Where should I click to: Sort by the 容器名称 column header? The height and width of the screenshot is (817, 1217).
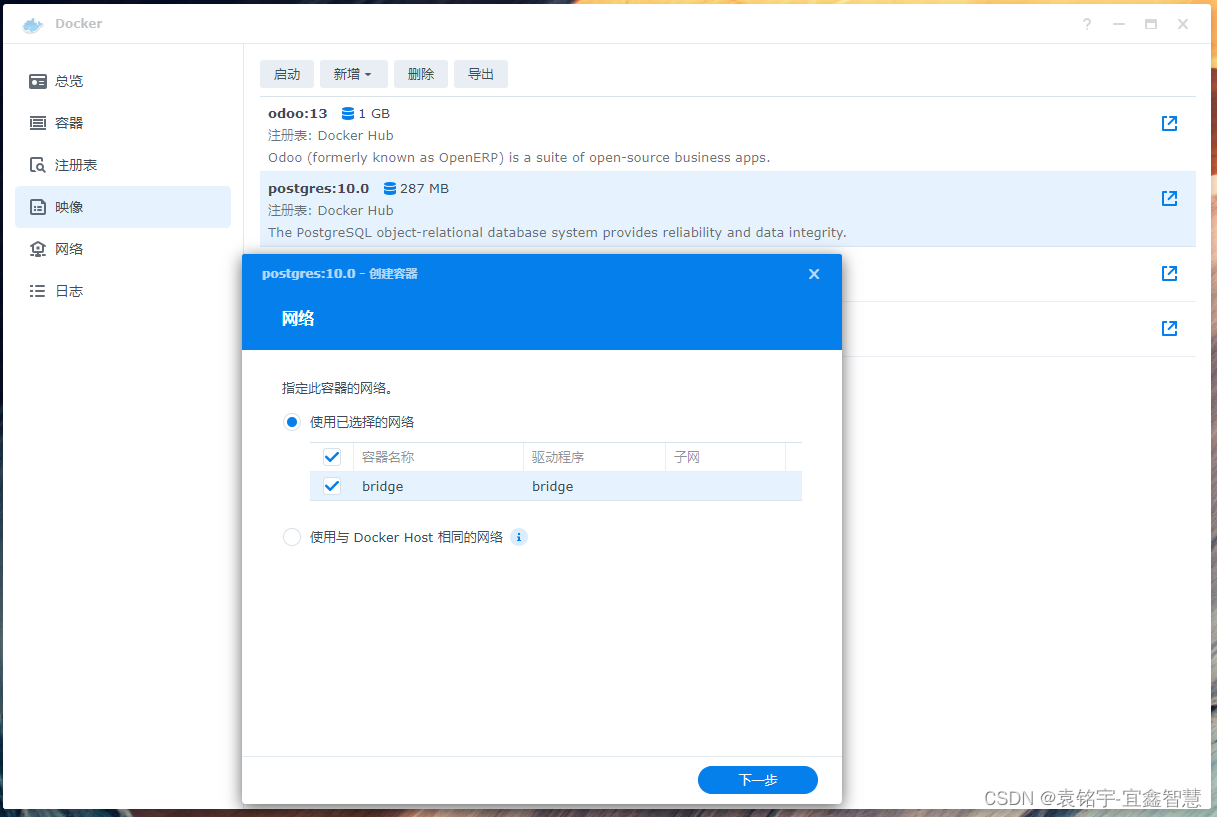438,457
